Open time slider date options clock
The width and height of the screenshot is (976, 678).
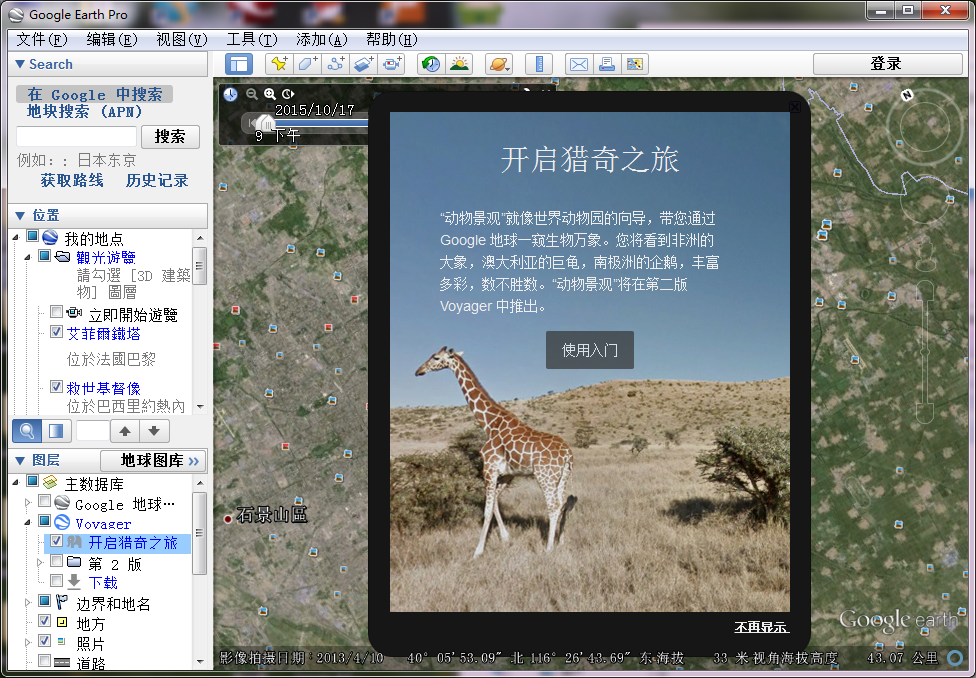(230, 94)
